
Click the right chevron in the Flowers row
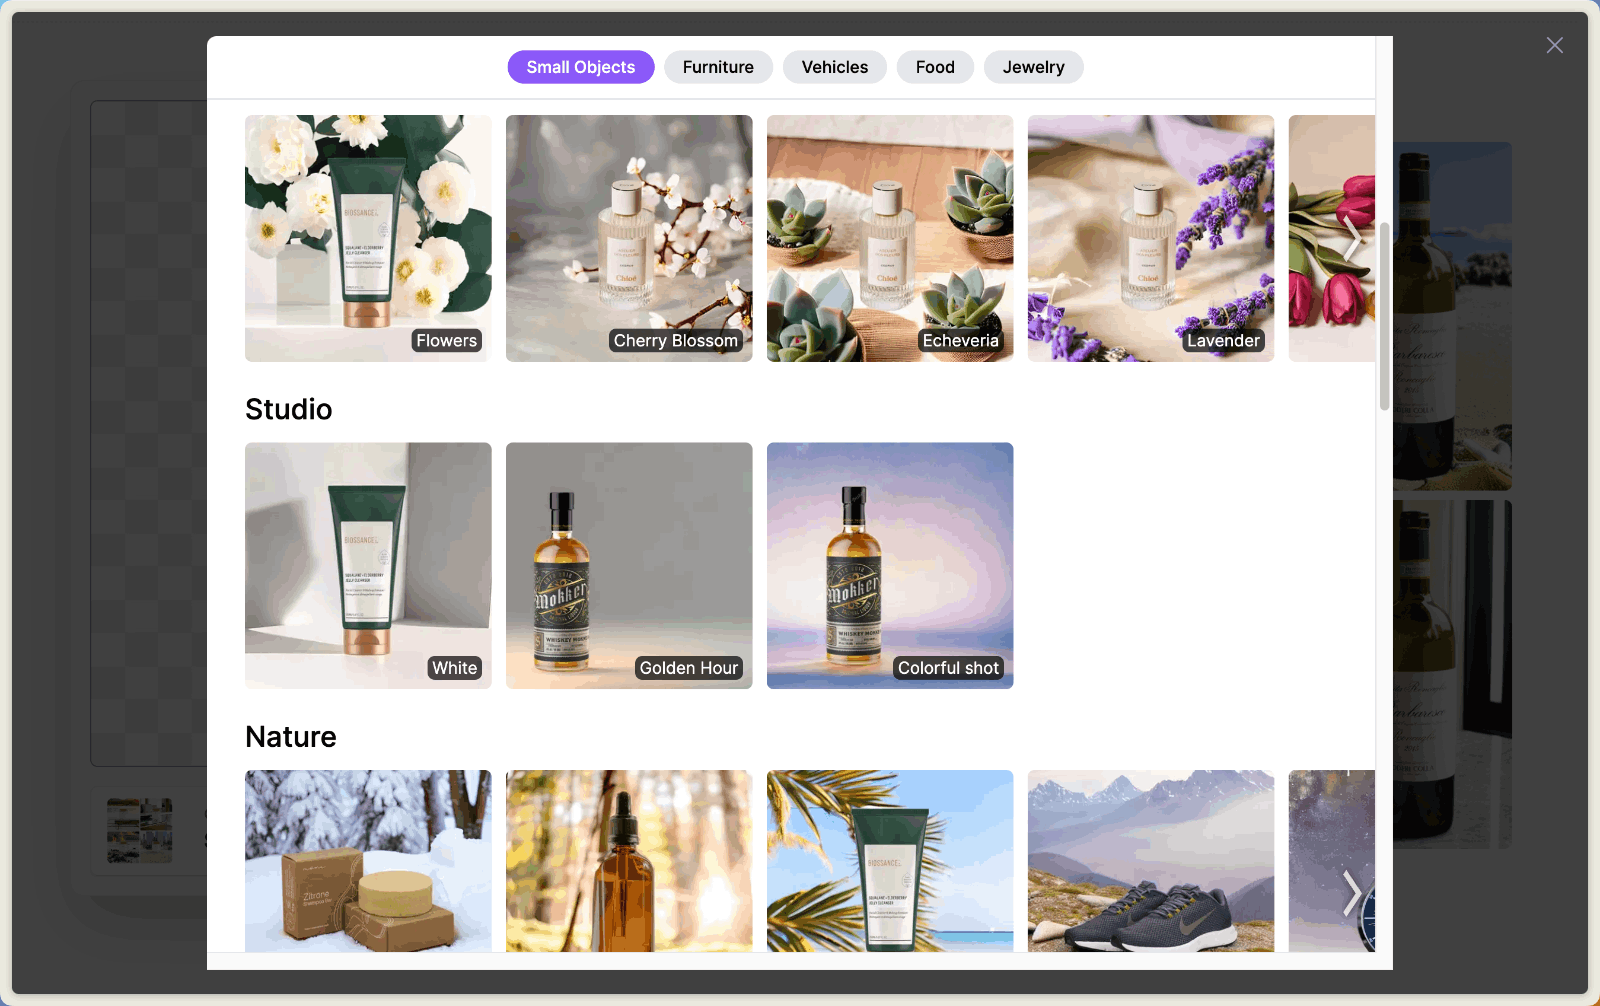point(1351,238)
